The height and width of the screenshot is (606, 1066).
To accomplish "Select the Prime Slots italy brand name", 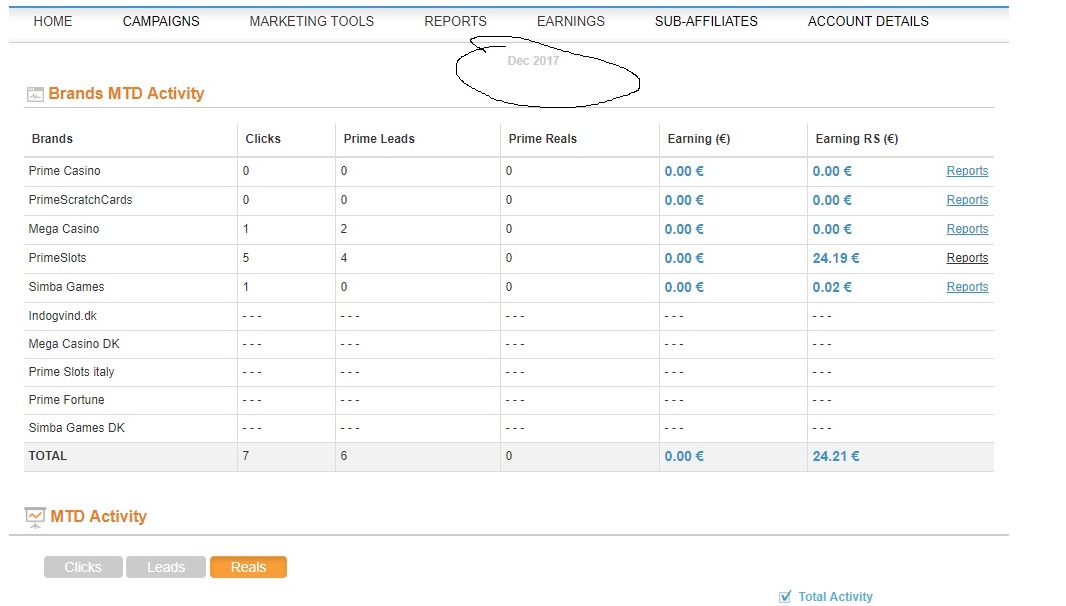I will point(71,372).
